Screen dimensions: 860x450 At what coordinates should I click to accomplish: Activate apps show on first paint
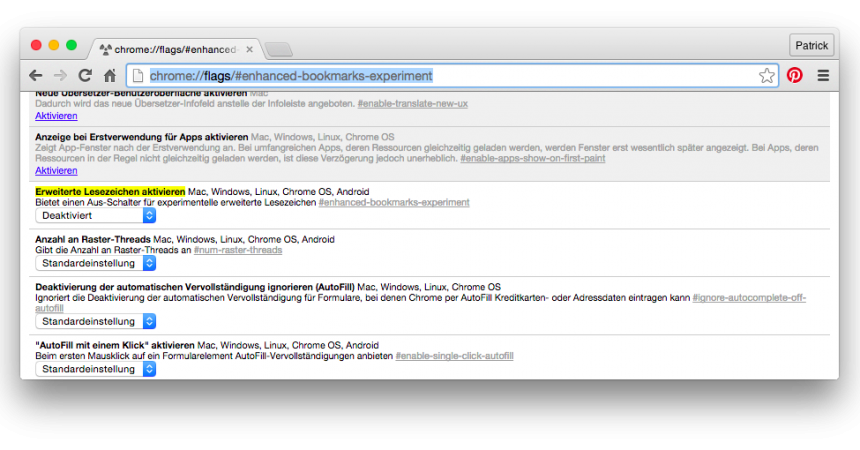point(56,171)
